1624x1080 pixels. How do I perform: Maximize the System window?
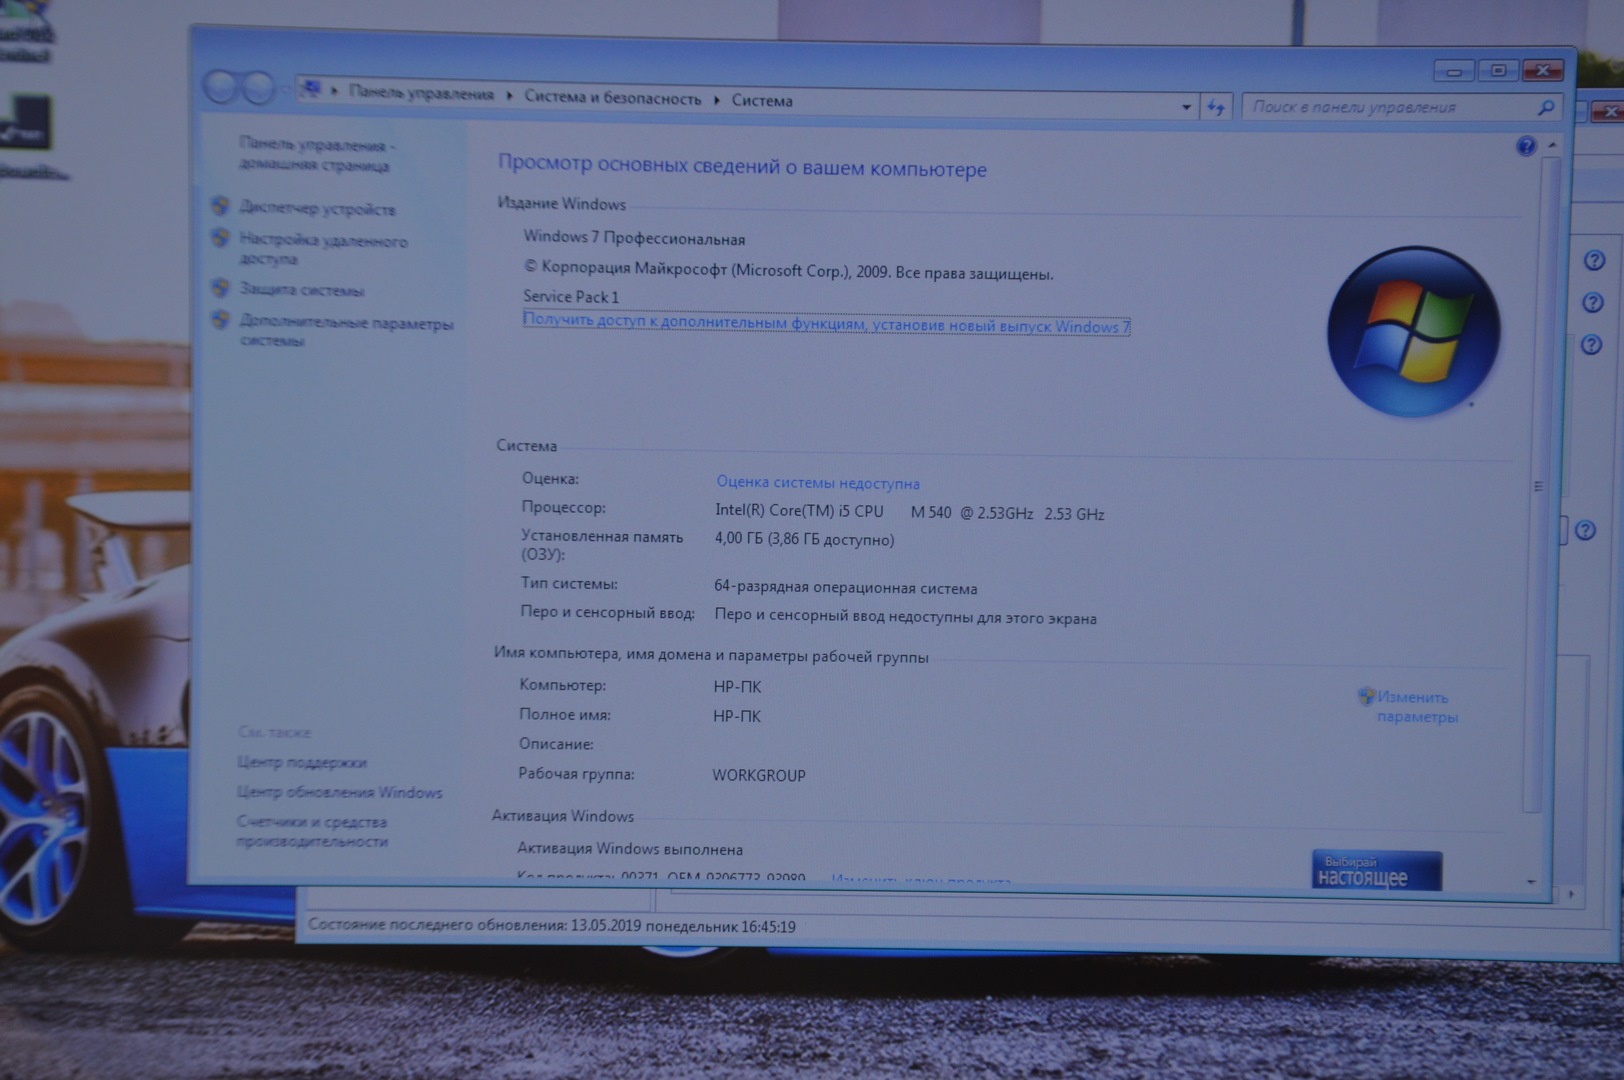coord(1498,70)
